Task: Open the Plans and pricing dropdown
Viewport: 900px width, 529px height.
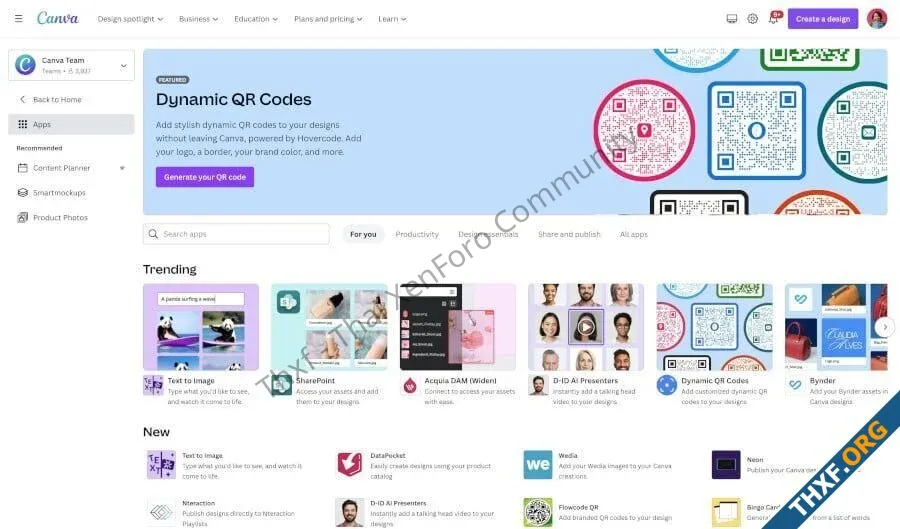Action: (x=328, y=19)
